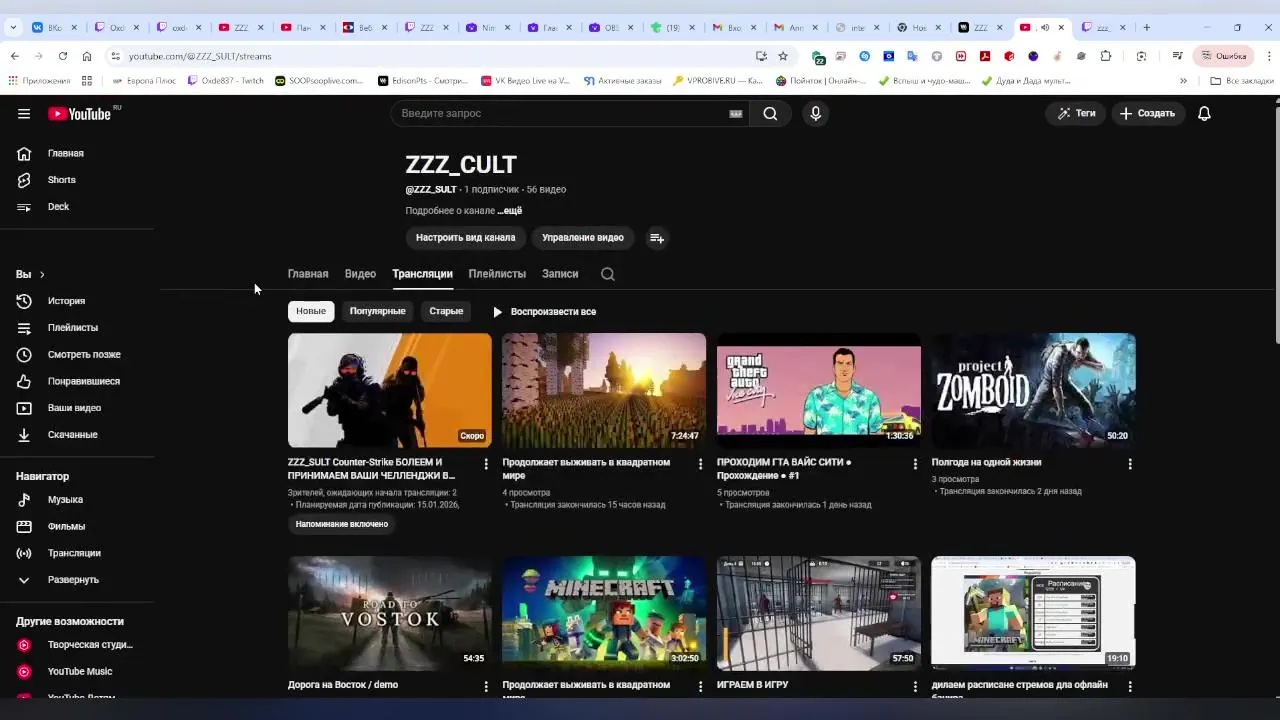Expand the Вы section chevron
1280x720 pixels.
tap(42, 275)
